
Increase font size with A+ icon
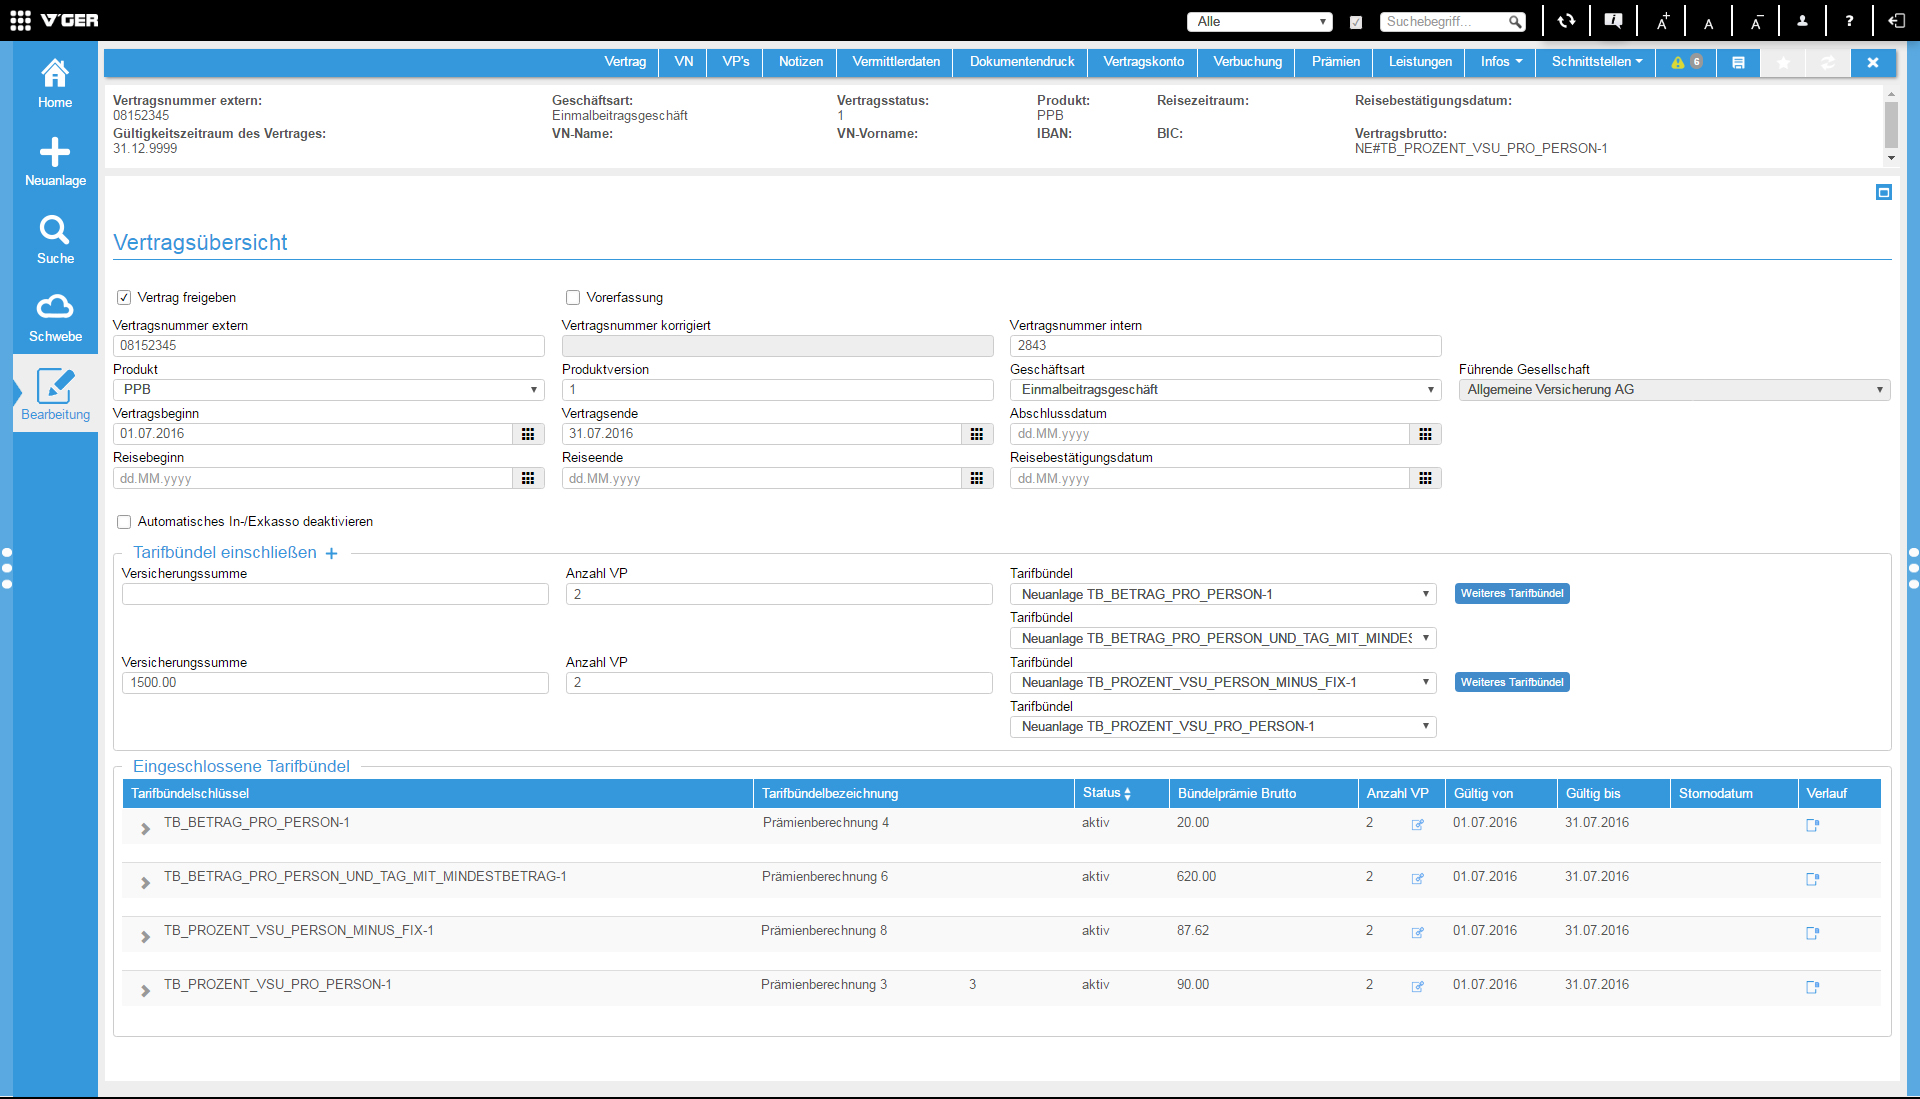[1662, 21]
